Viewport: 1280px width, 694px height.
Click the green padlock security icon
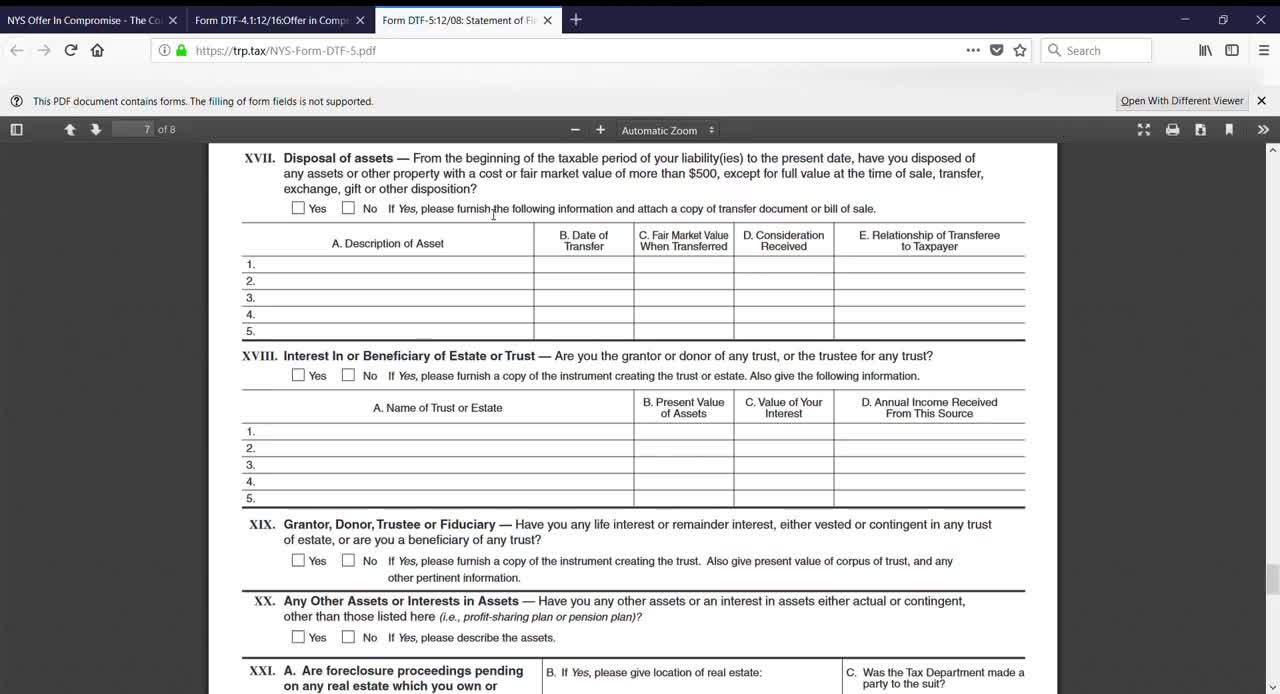pyautogui.click(x=181, y=50)
